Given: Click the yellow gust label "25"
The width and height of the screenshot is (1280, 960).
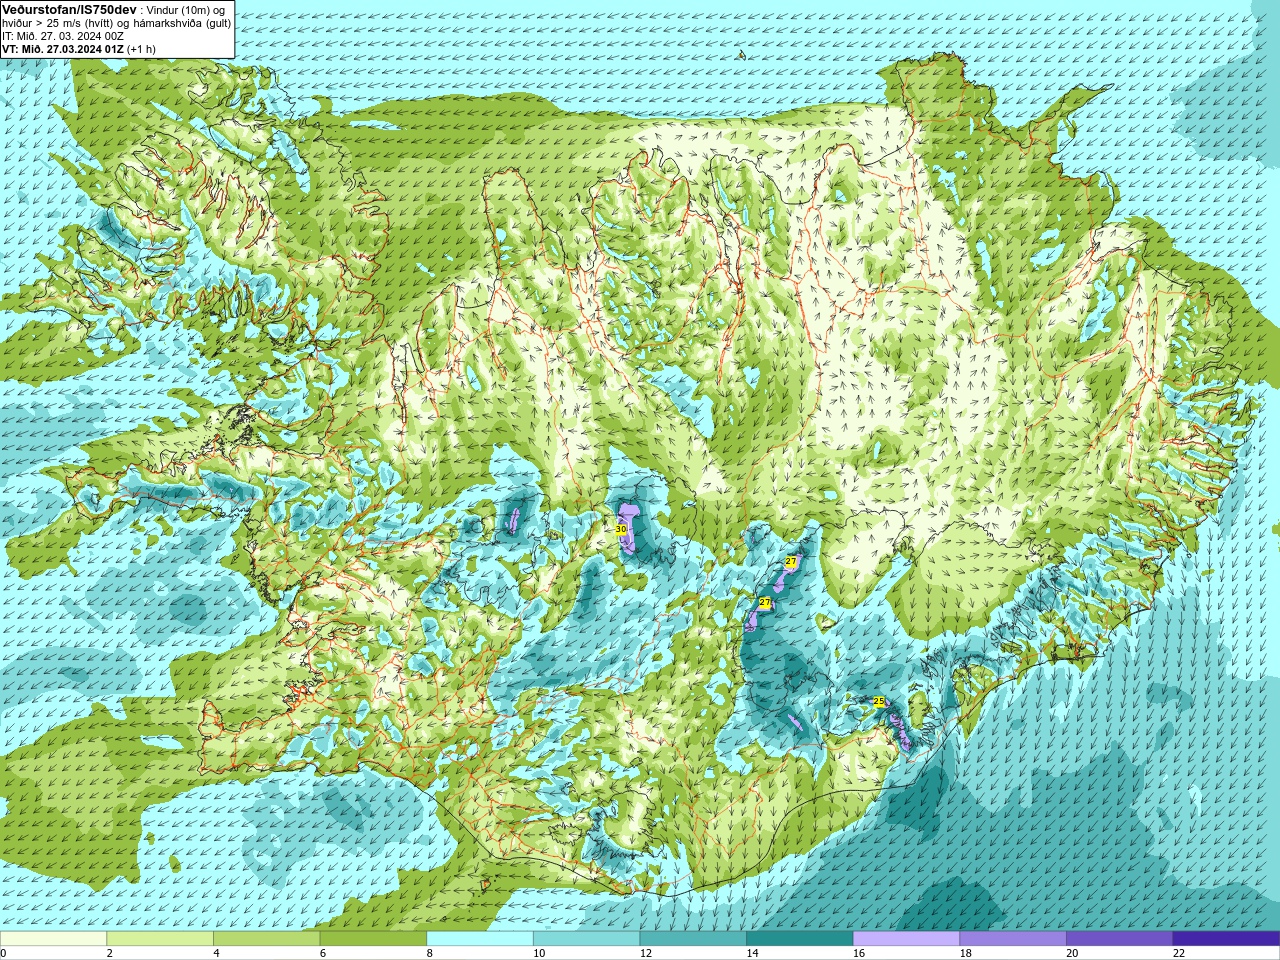Looking at the screenshot, I should click(879, 702).
